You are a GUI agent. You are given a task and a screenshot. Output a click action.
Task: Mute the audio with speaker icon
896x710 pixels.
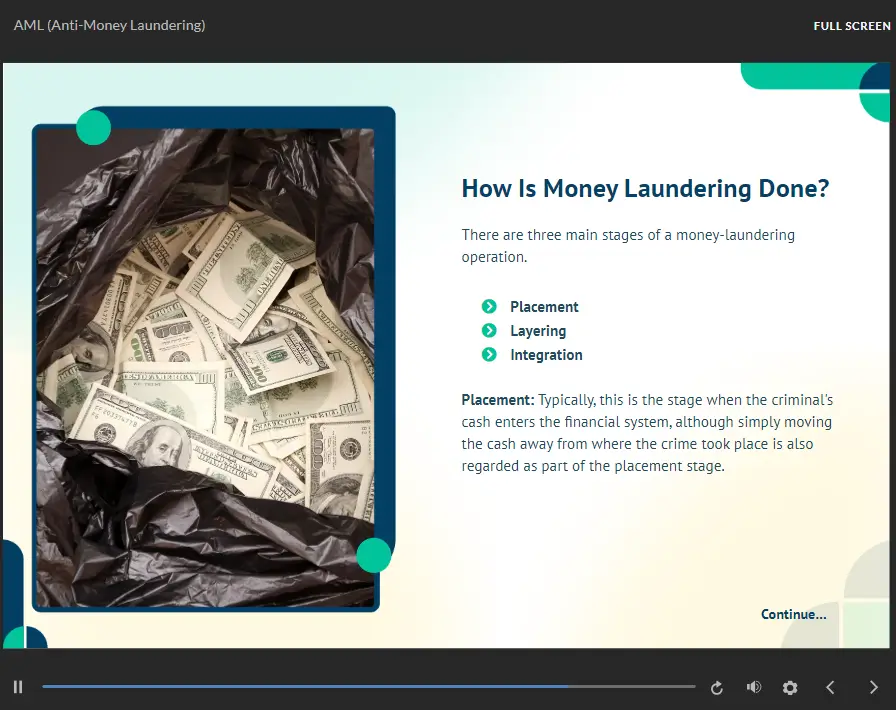754,687
